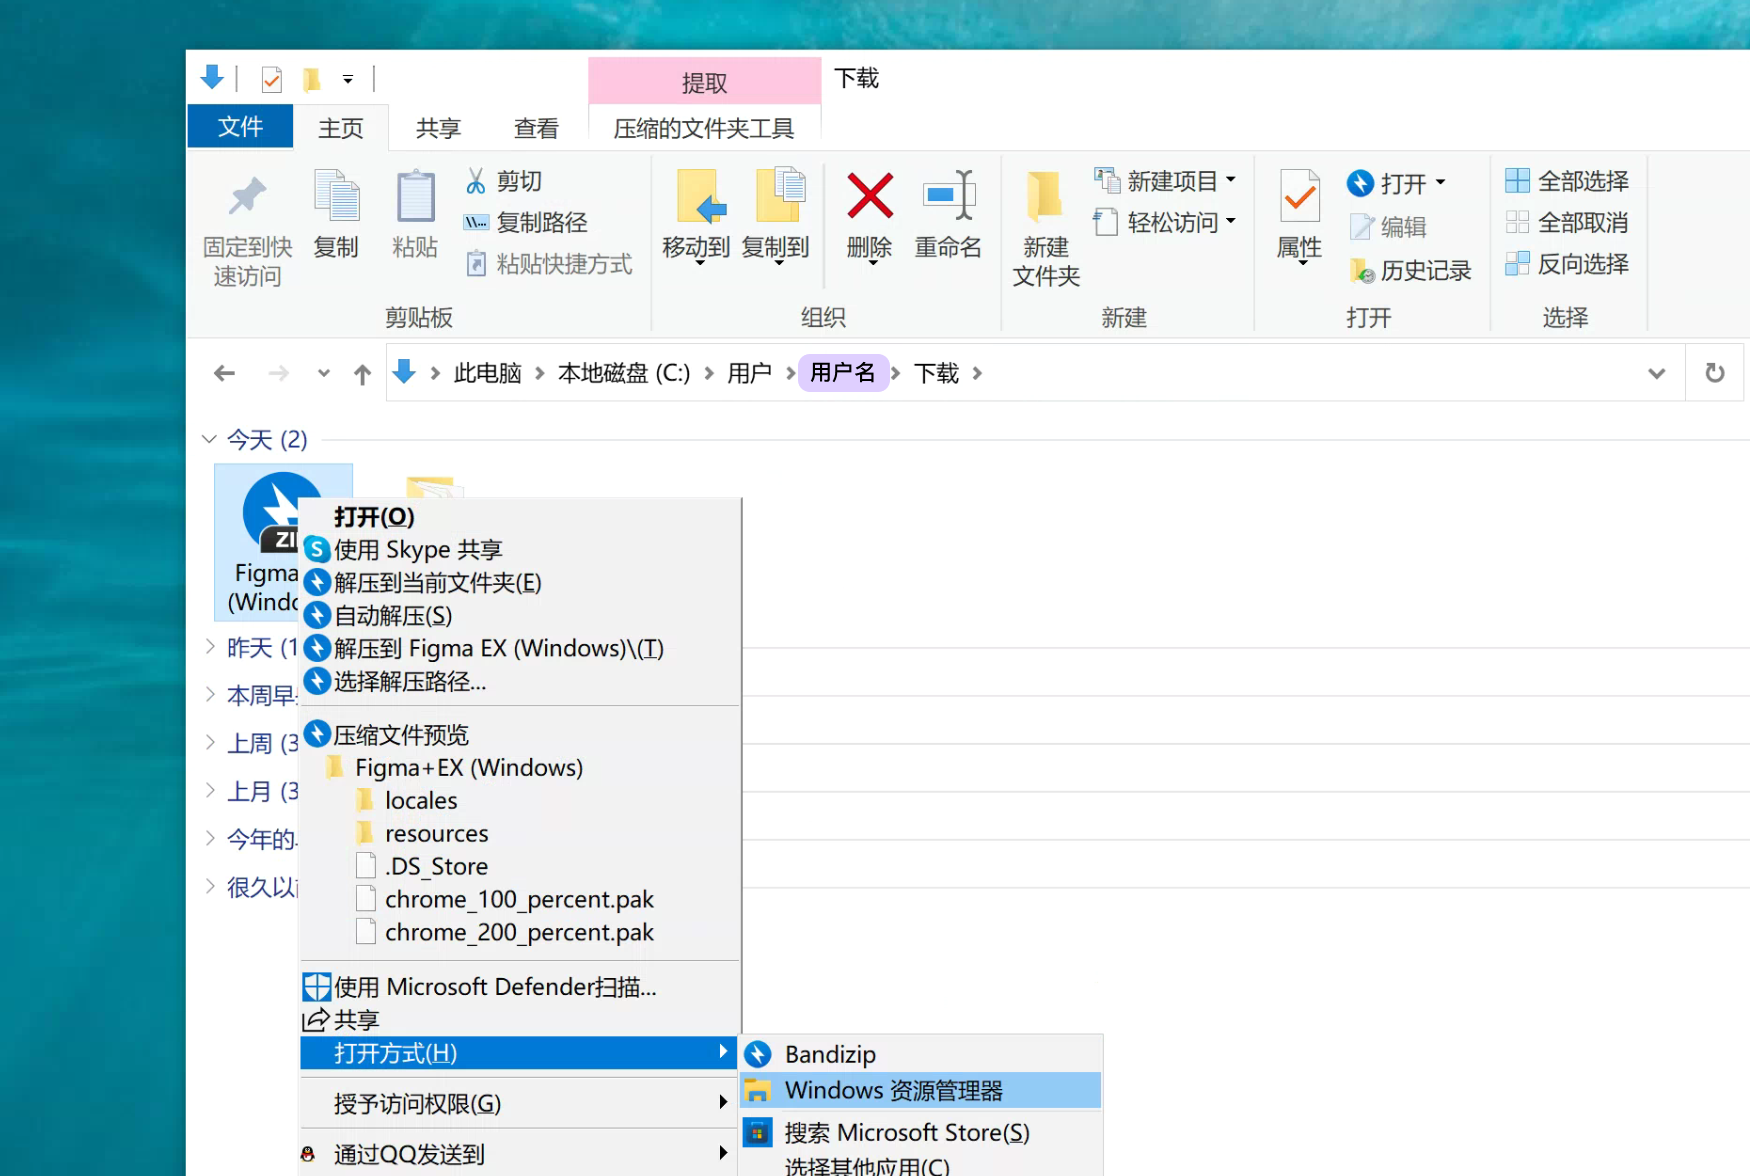Image resolution: width=1750 pixels, height=1176 pixels.
Task: Click Invert Selection (反向选择)
Action: pyautogui.click(x=1567, y=264)
